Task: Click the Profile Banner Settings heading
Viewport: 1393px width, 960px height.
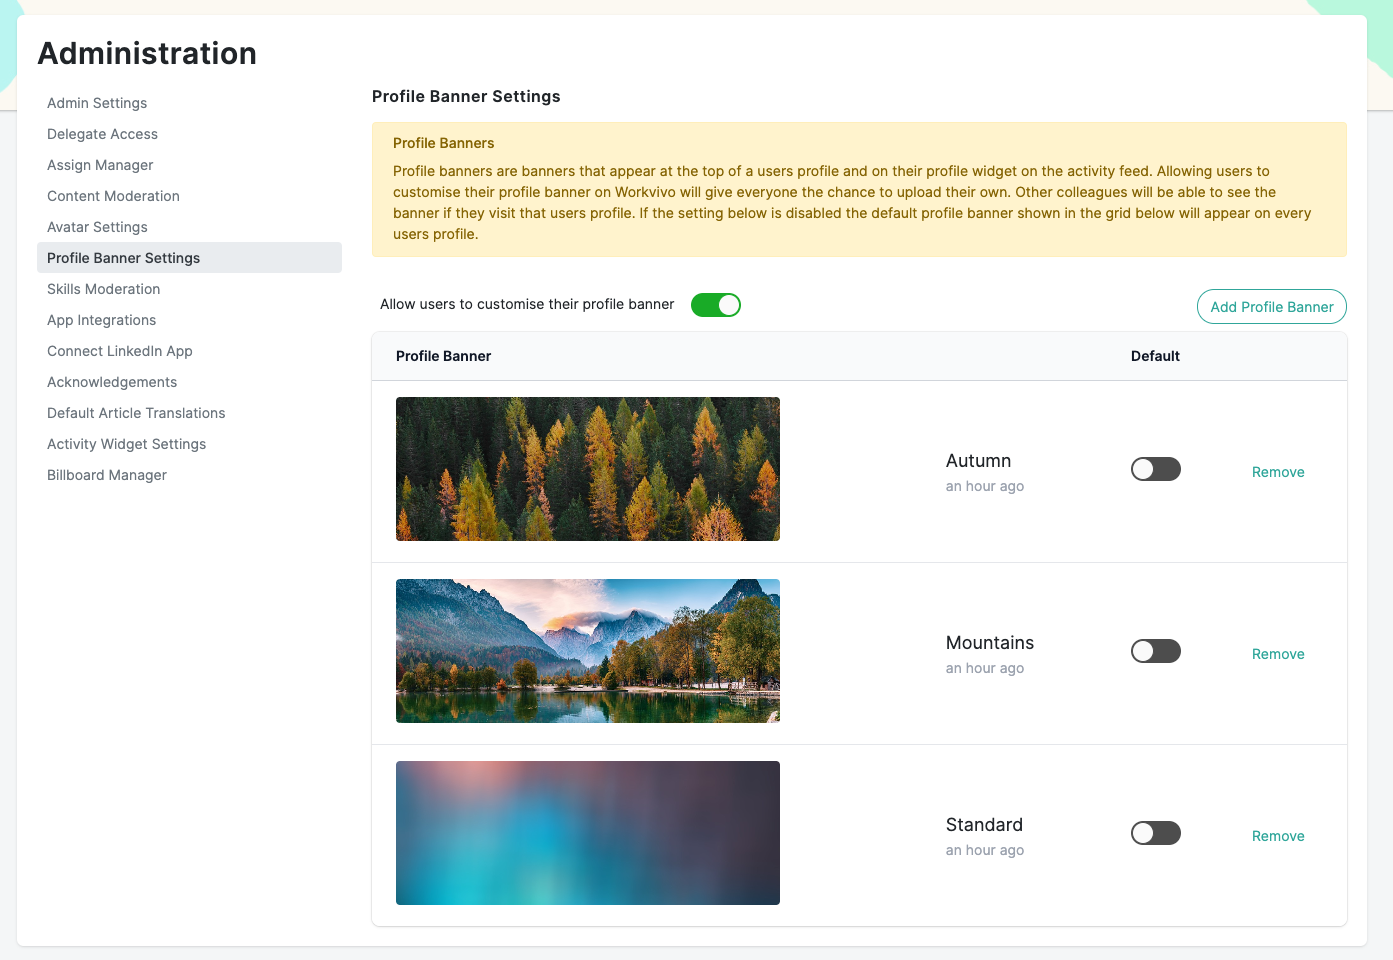Action: (466, 96)
